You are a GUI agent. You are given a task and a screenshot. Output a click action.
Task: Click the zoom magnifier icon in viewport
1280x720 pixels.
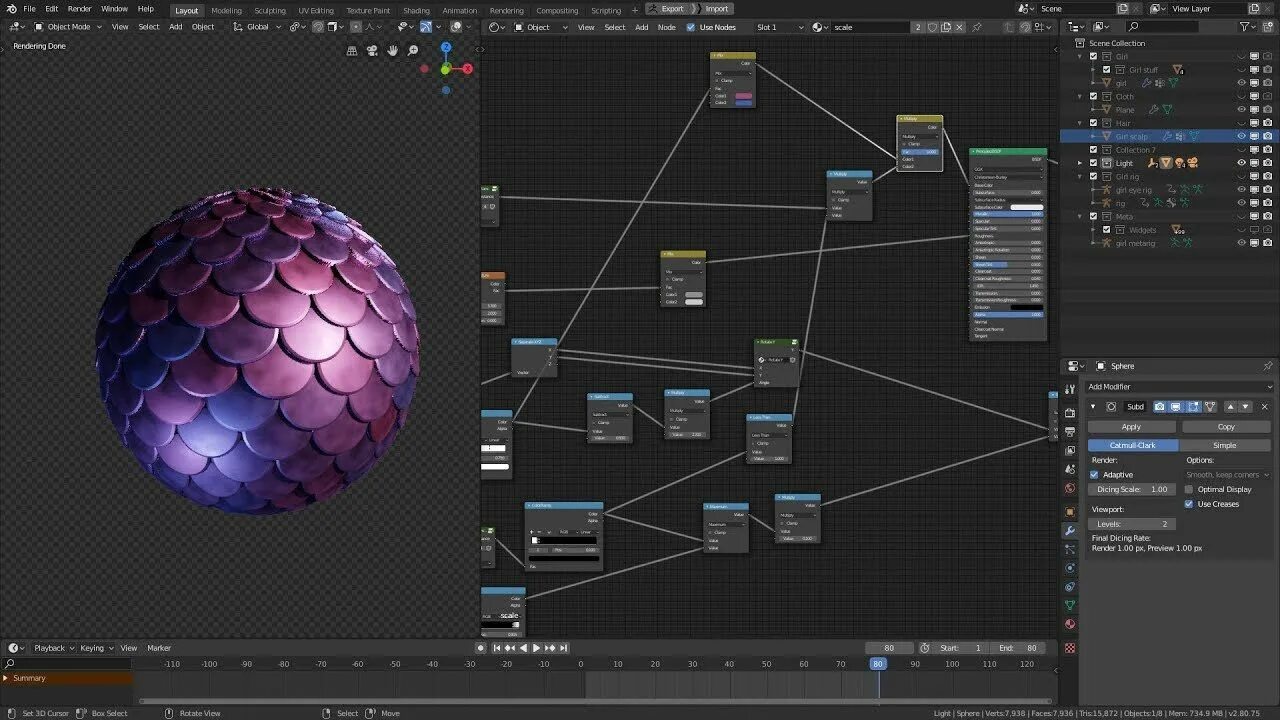pos(412,50)
